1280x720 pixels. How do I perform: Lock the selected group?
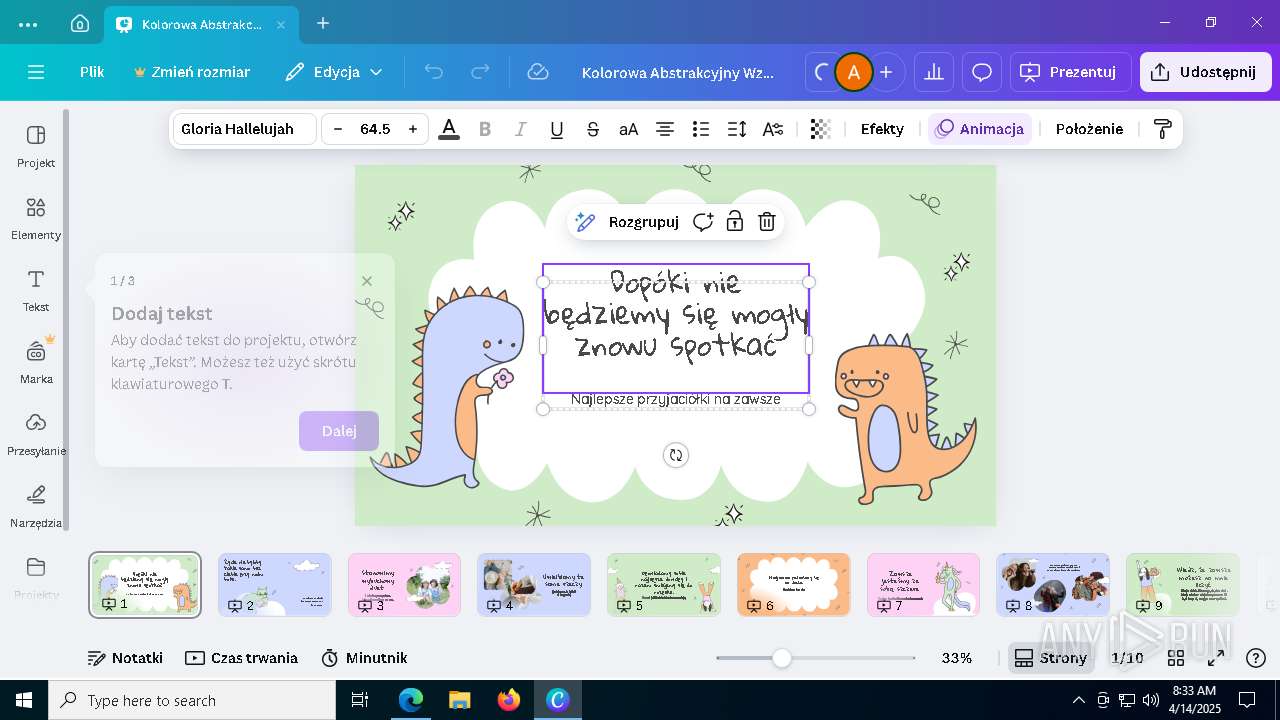tap(735, 222)
